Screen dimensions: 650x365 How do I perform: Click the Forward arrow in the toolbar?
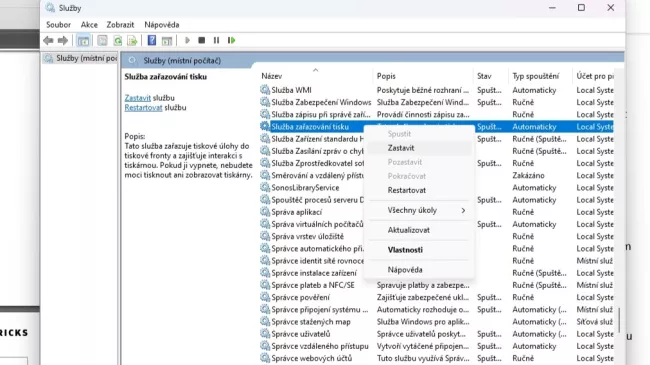coord(63,41)
